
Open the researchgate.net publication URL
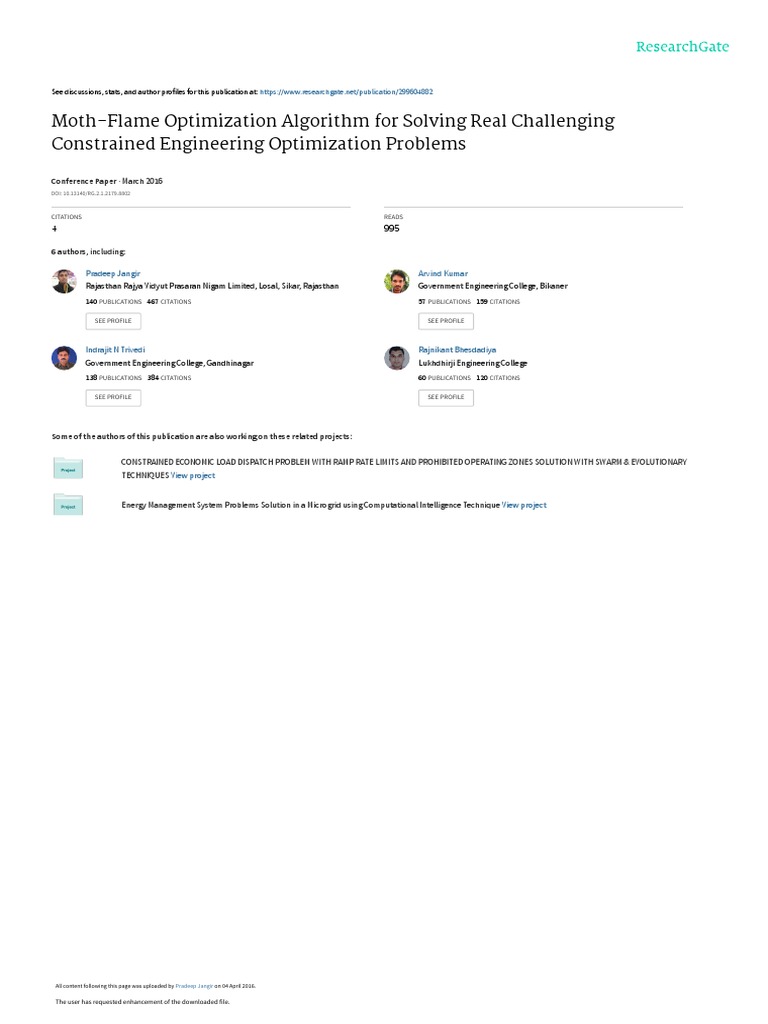[346, 91]
